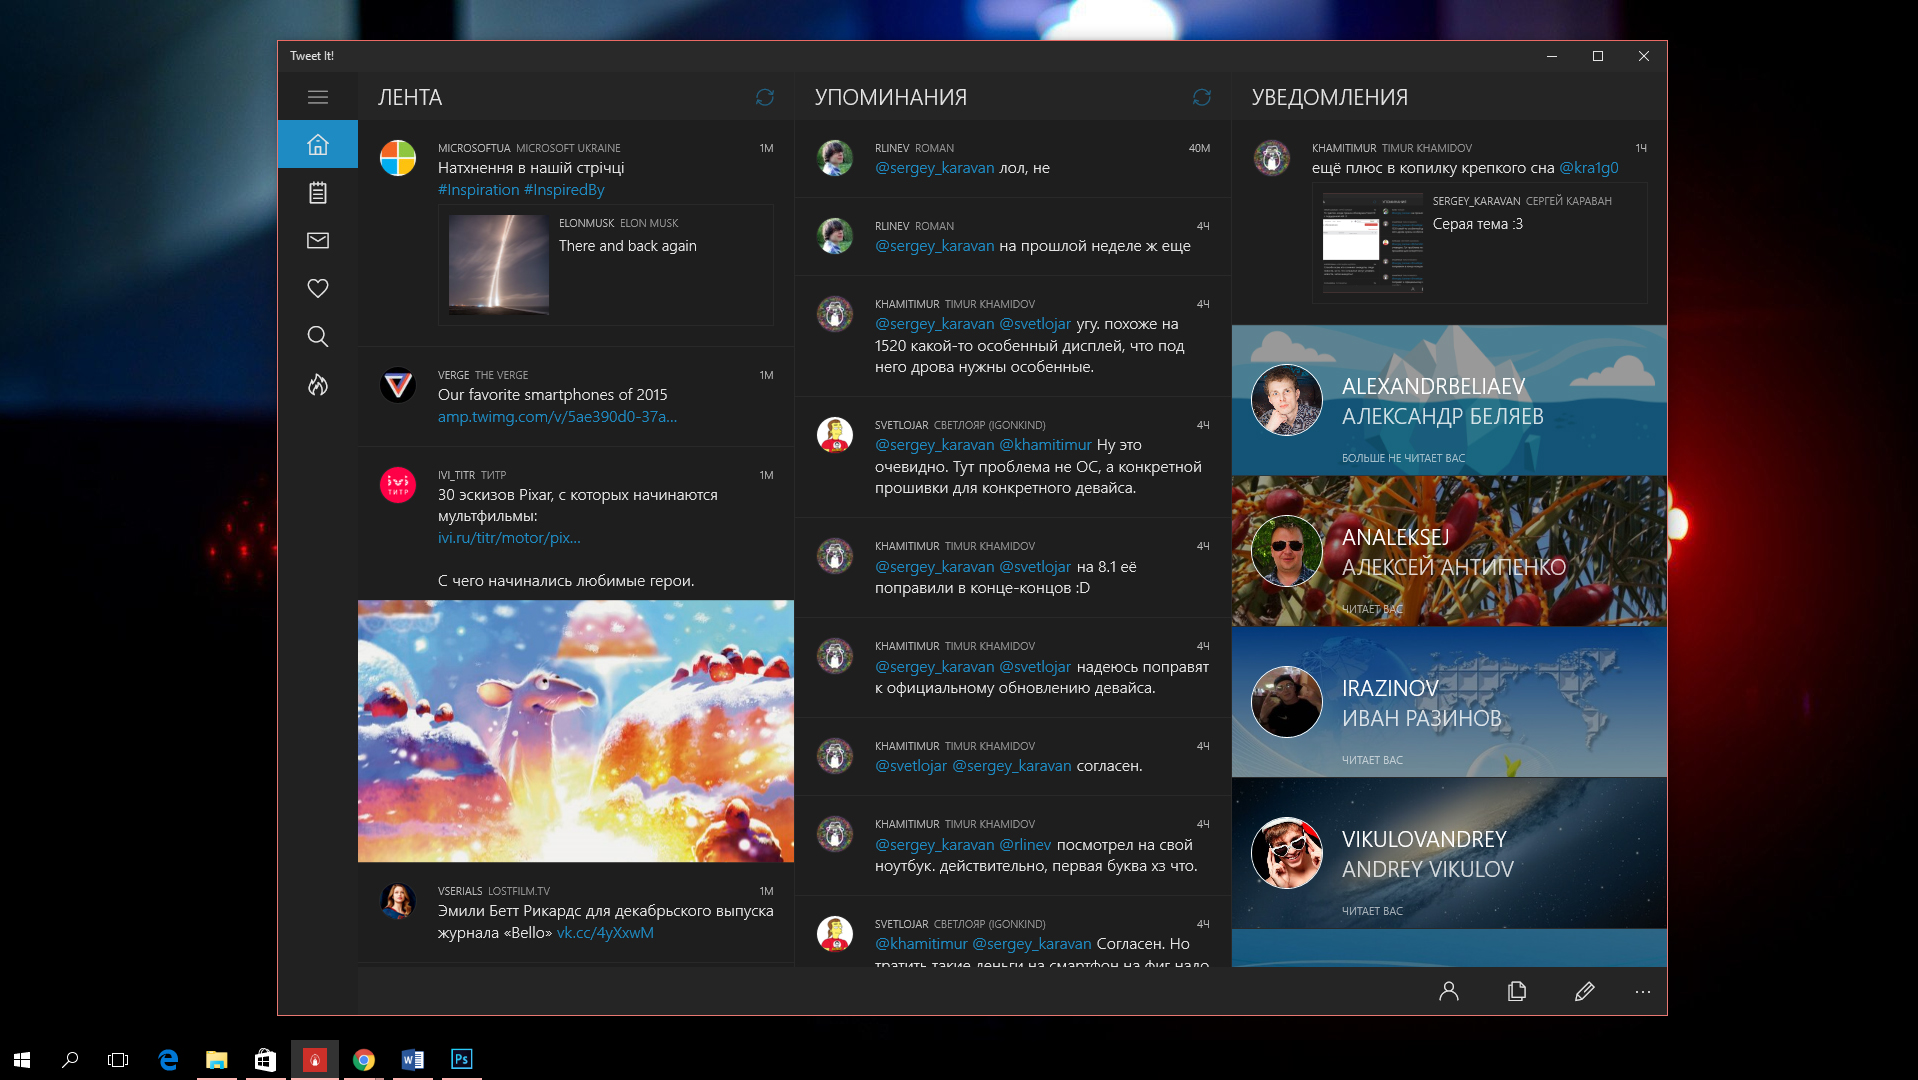The width and height of the screenshot is (1918, 1080).
Task: Click ANALEKSEJ round avatar photo
Action: (x=1287, y=551)
